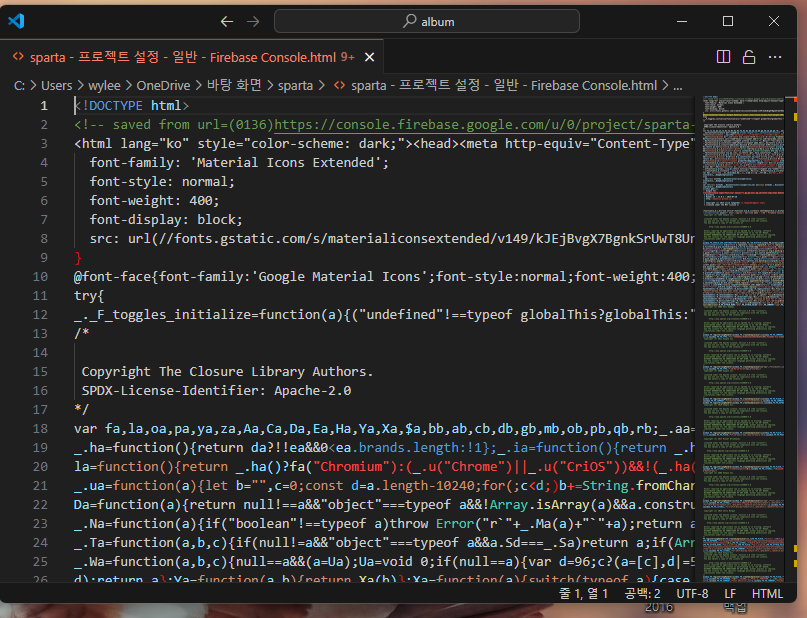Click breadcrumb folder sparta
The height and width of the screenshot is (618, 807).
(x=295, y=85)
